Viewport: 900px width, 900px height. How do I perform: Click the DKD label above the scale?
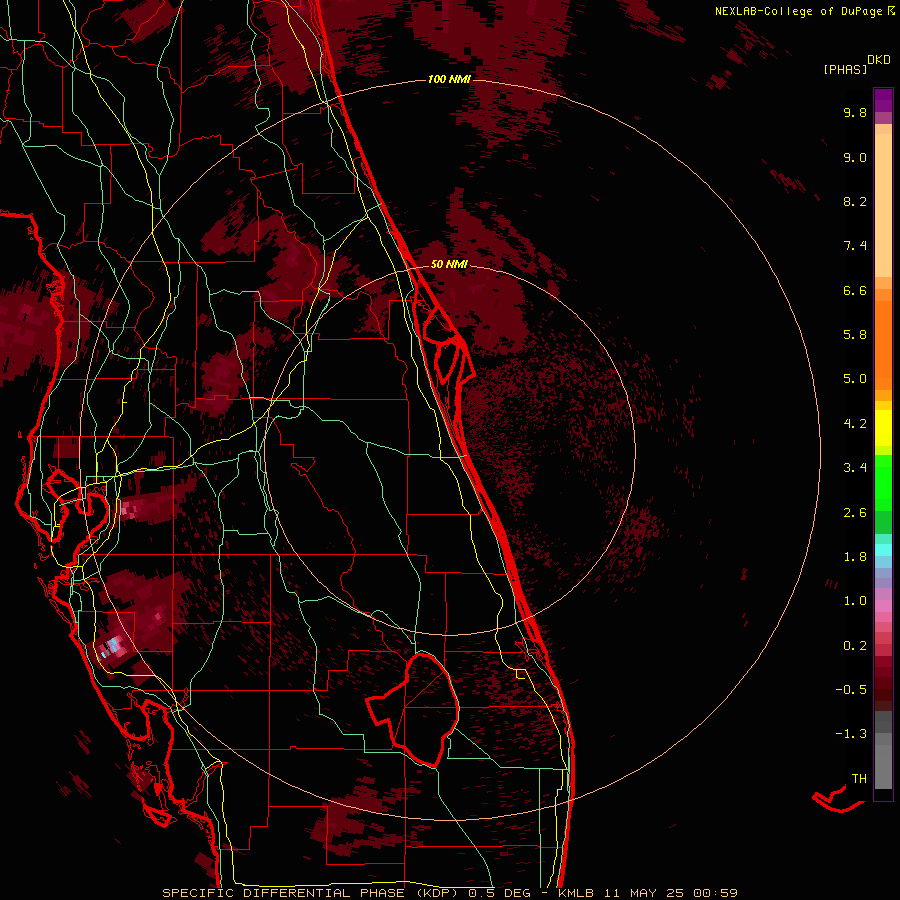point(879,60)
